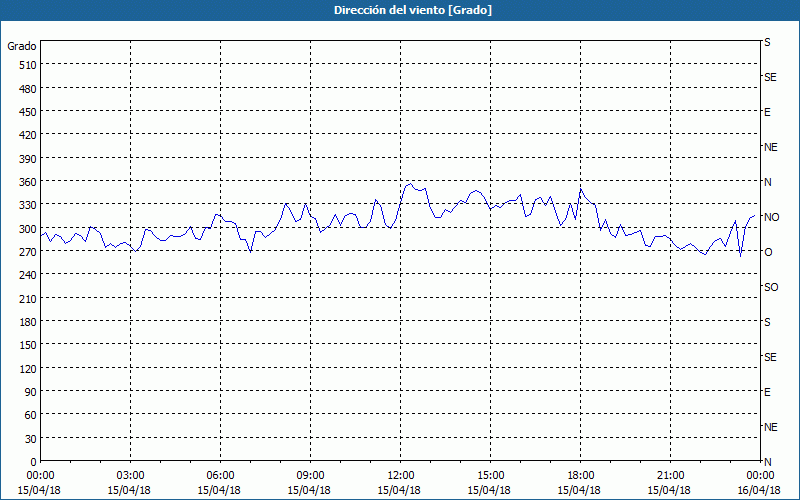Click the 15:00 time axis label
This screenshot has height=500, width=800.
(490, 476)
